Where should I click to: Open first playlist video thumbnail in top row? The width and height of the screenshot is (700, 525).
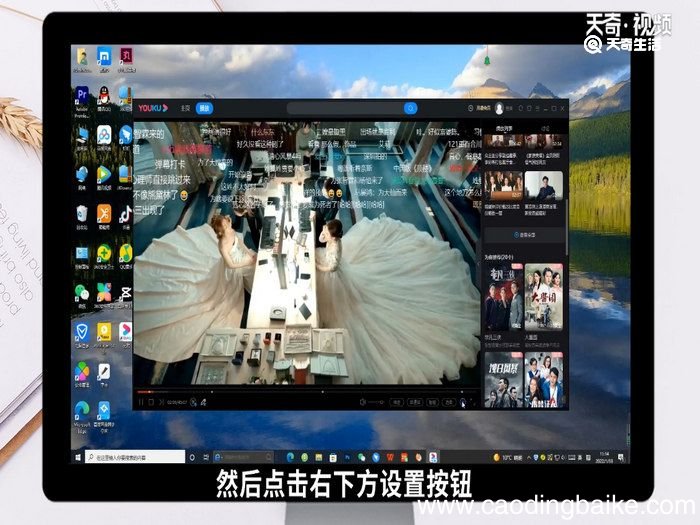[503, 141]
